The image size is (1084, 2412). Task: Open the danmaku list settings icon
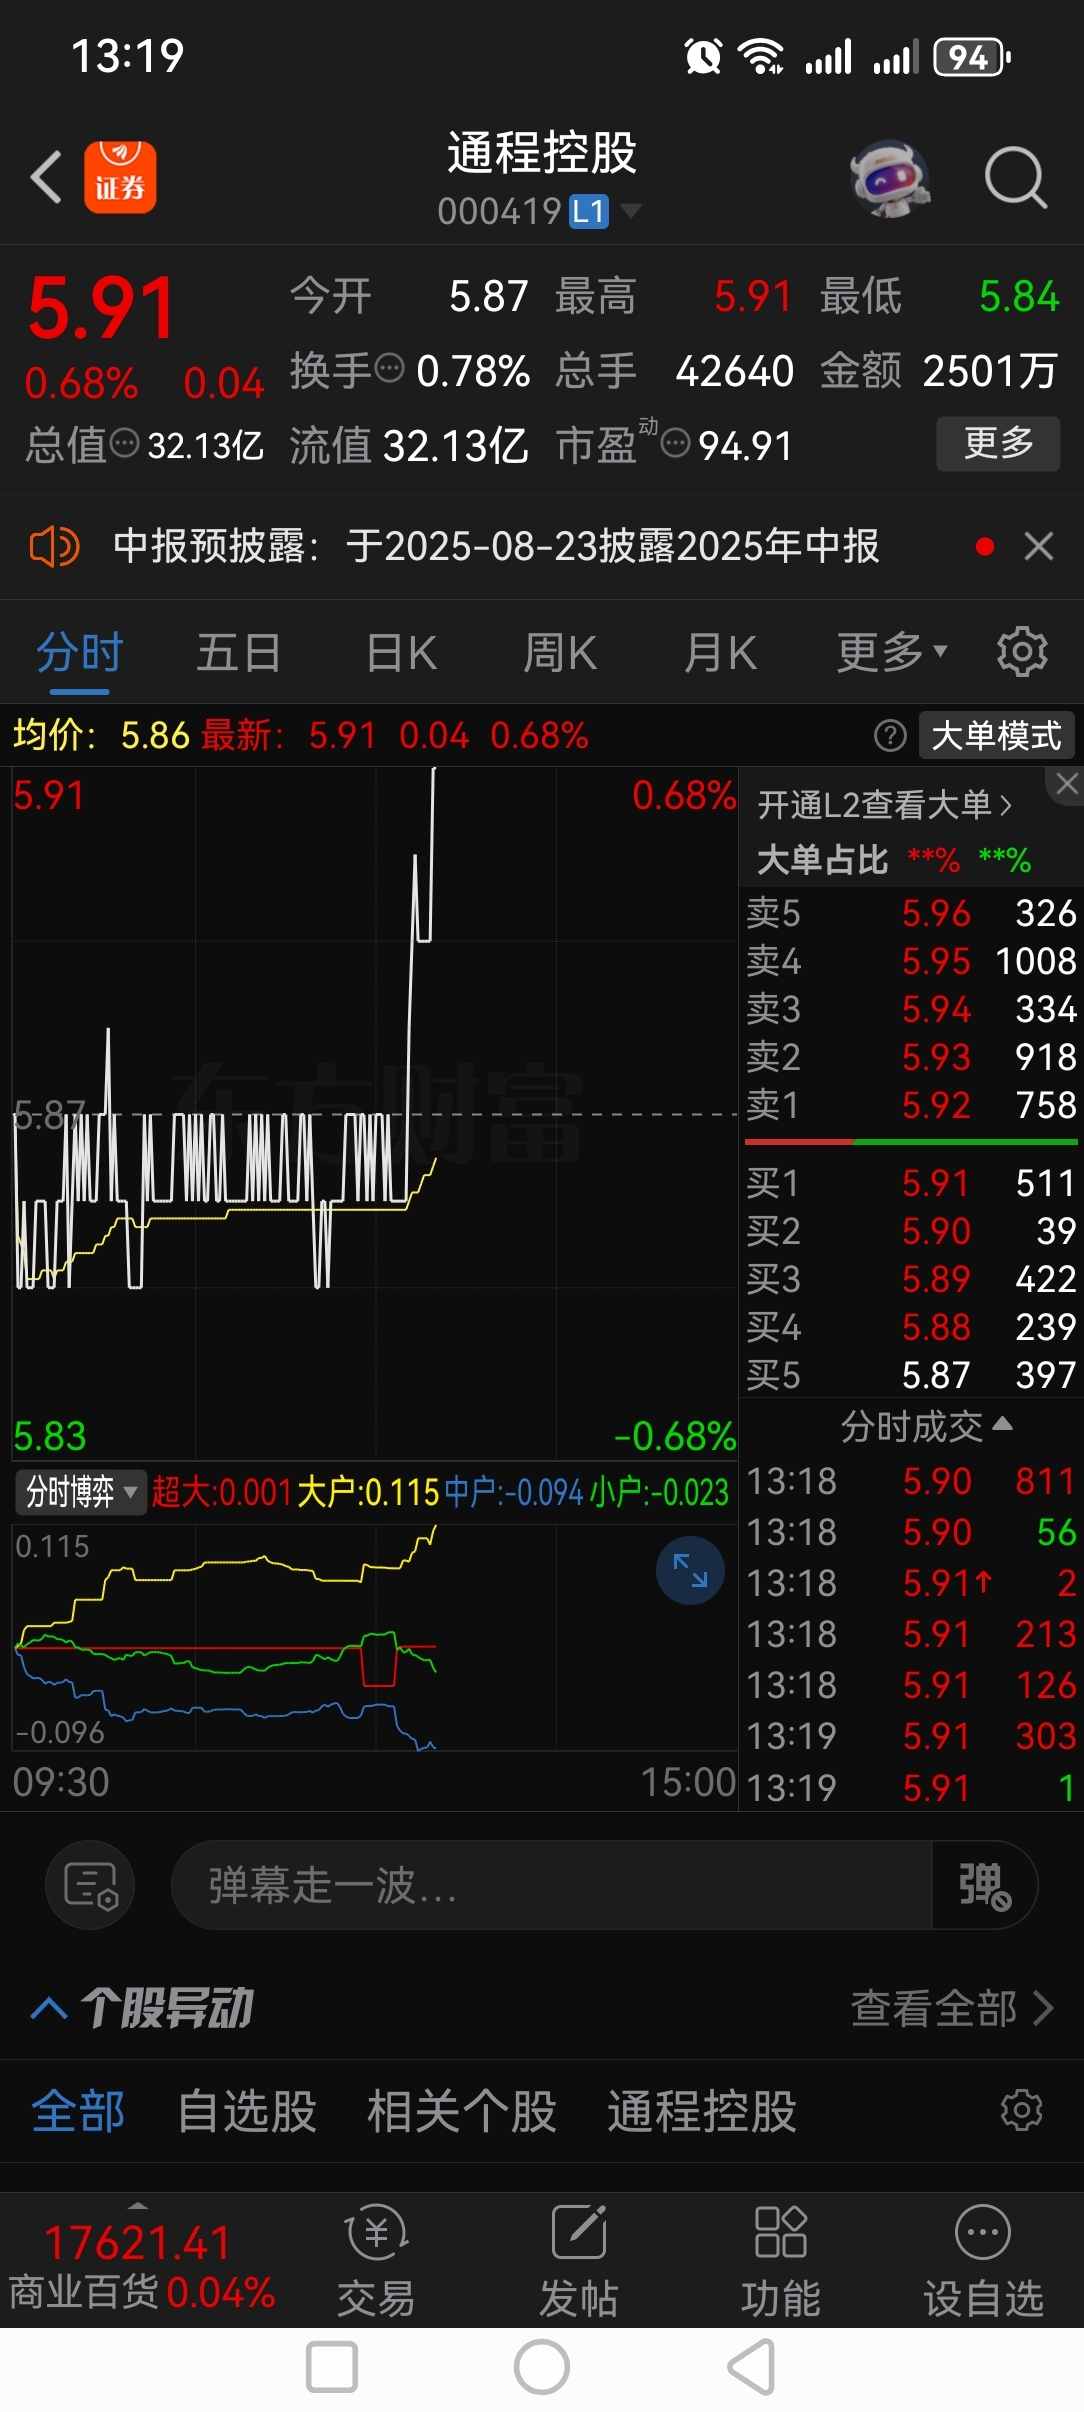tap(90, 1886)
